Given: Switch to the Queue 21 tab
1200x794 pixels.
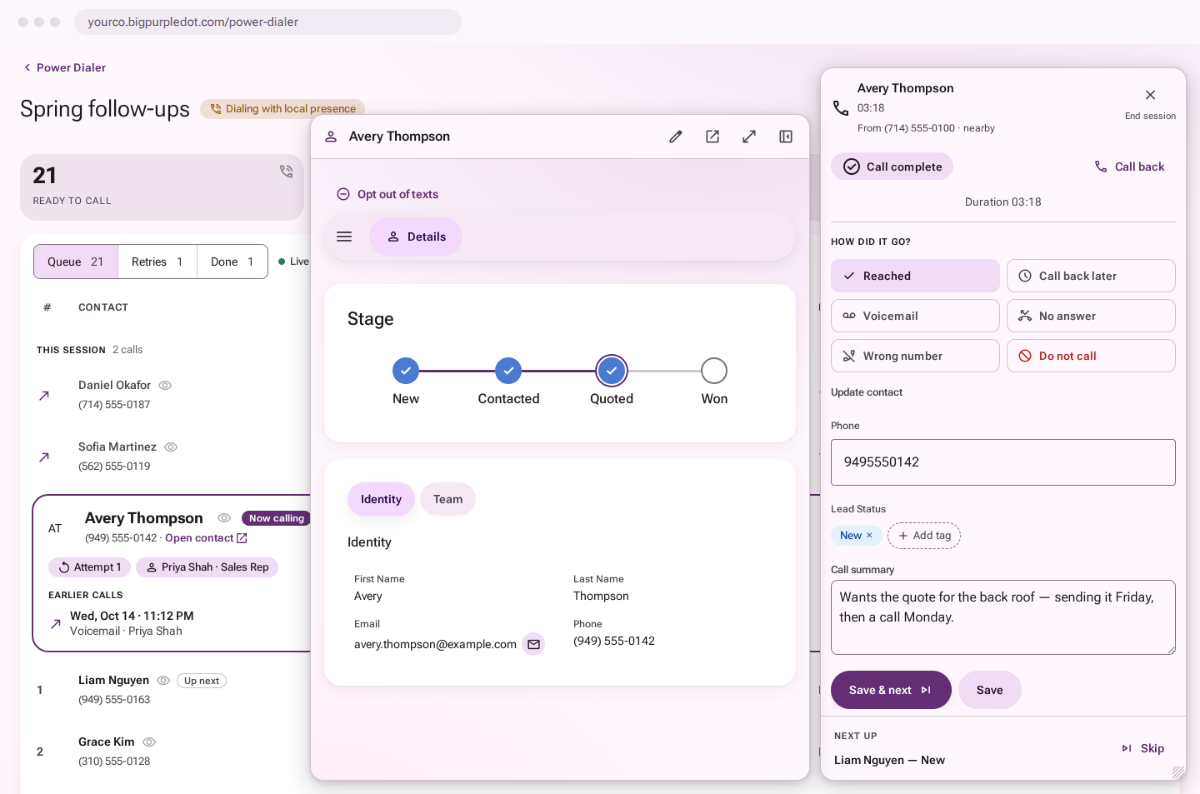Looking at the screenshot, I should coord(76,262).
